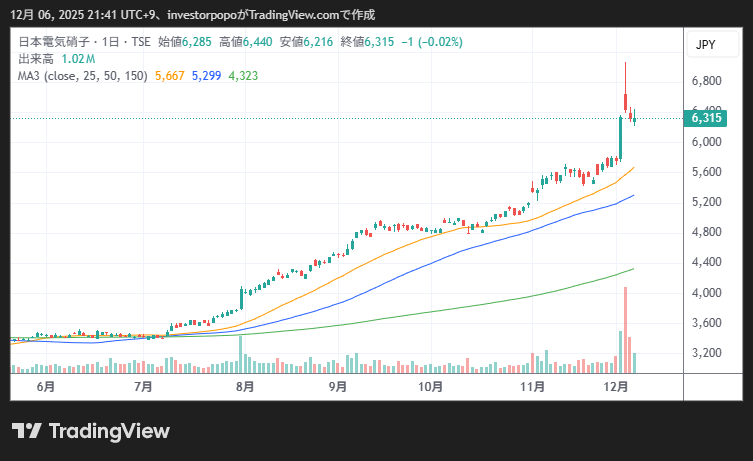
Task: Click the blue 5,299 MA value
Action: [207, 75]
